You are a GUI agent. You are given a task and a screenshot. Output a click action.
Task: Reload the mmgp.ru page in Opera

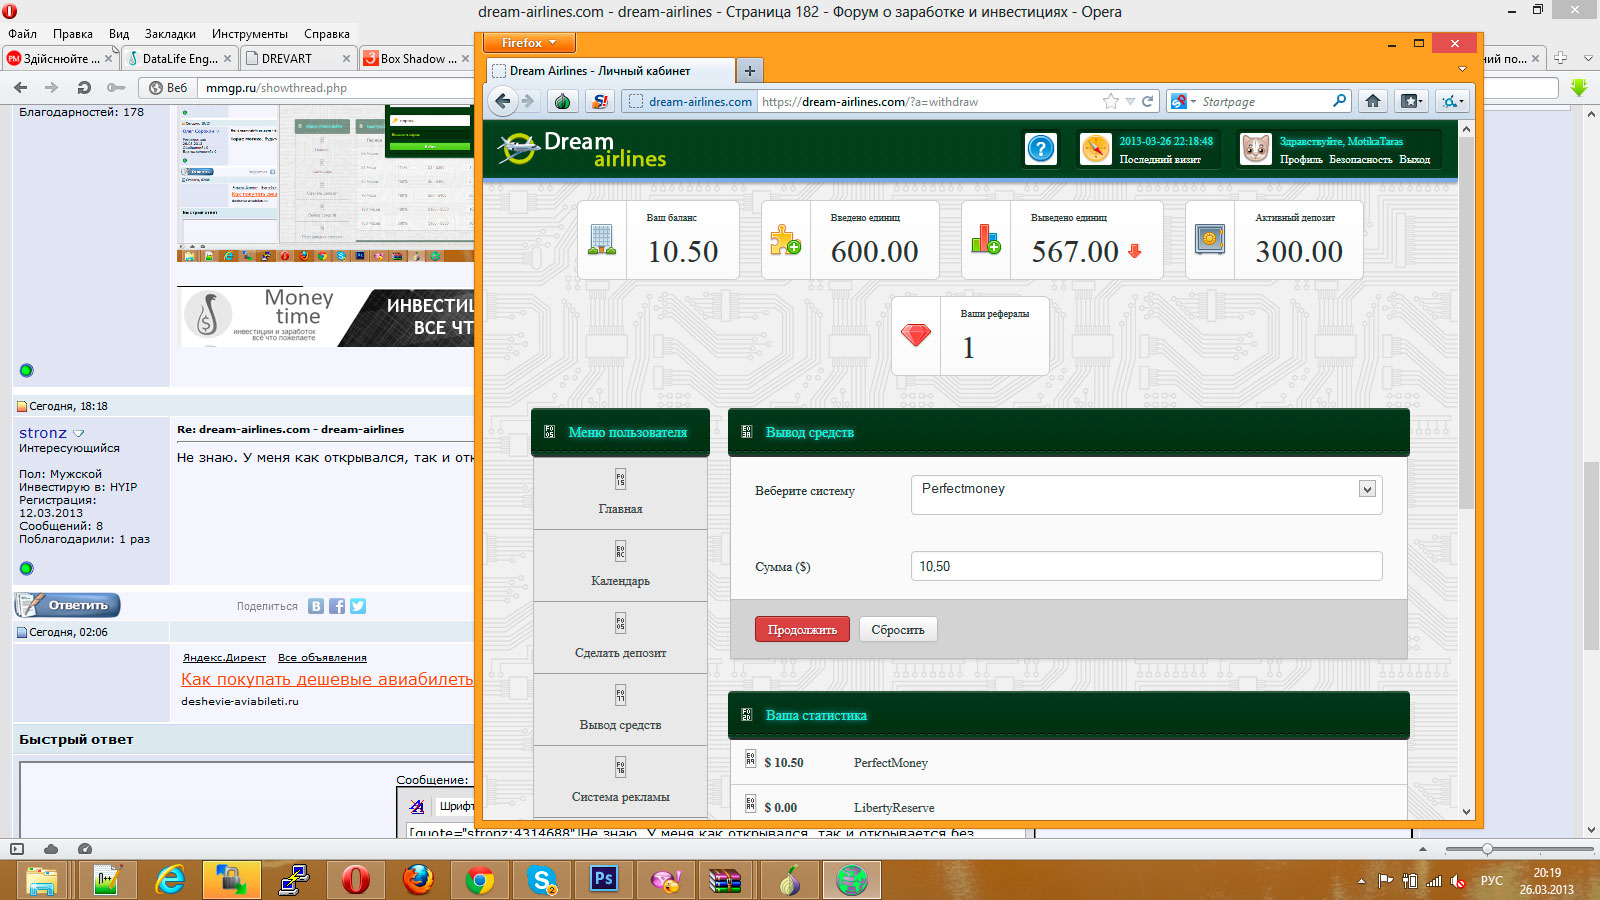84,88
